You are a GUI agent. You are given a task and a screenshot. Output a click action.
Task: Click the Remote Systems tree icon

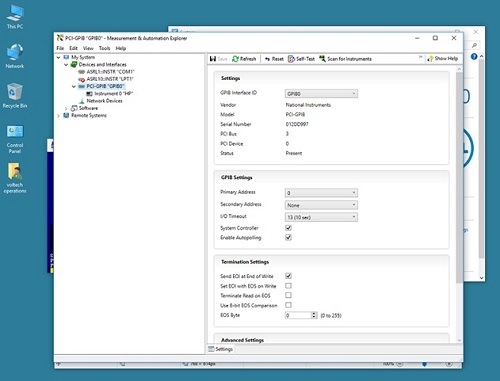(x=66, y=115)
